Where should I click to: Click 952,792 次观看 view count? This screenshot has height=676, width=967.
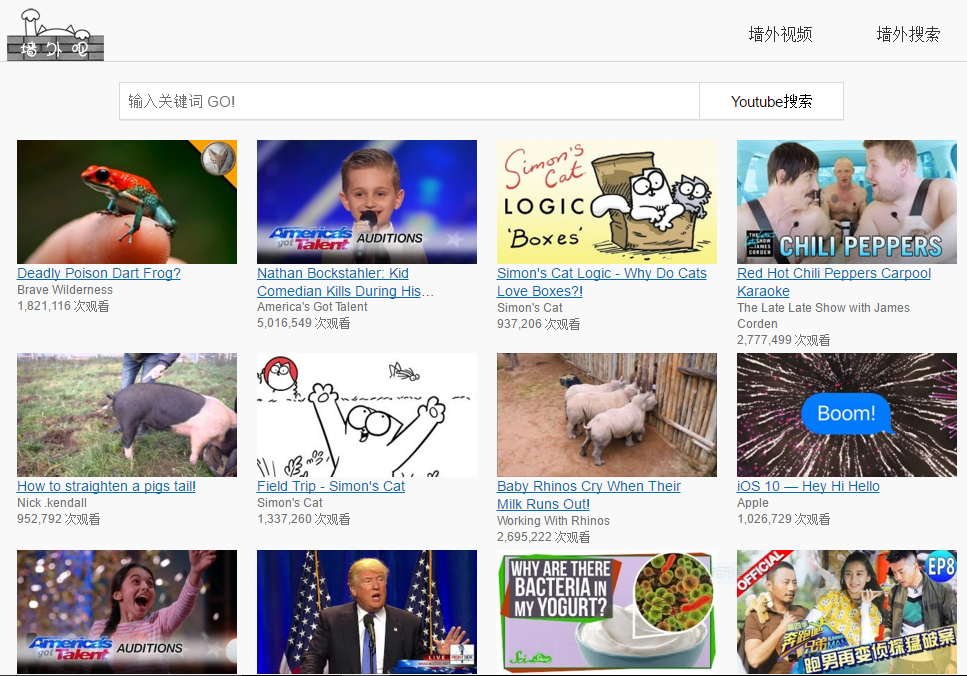[x=59, y=519]
